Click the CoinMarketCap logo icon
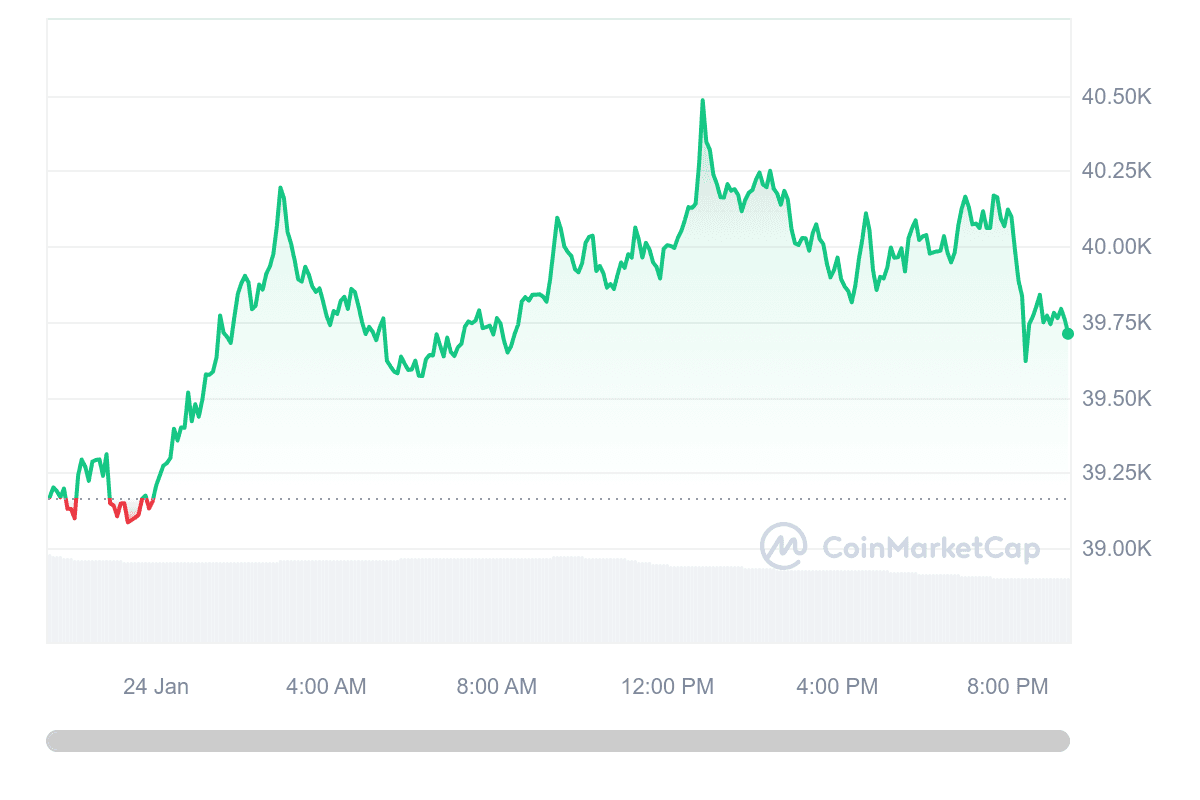The image size is (1200, 800). tap(784, 546)
